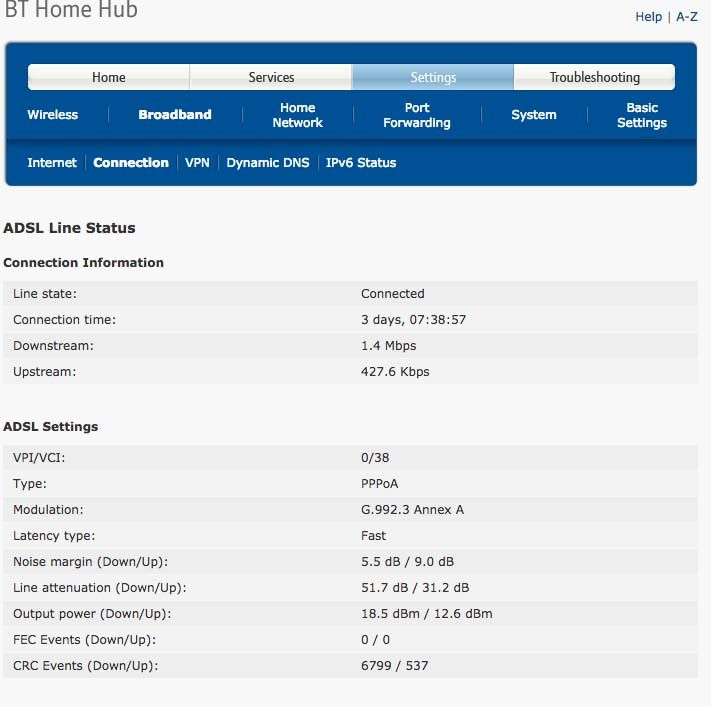
Task: Click the Connected line state value
Action: (x=393, y=294)
